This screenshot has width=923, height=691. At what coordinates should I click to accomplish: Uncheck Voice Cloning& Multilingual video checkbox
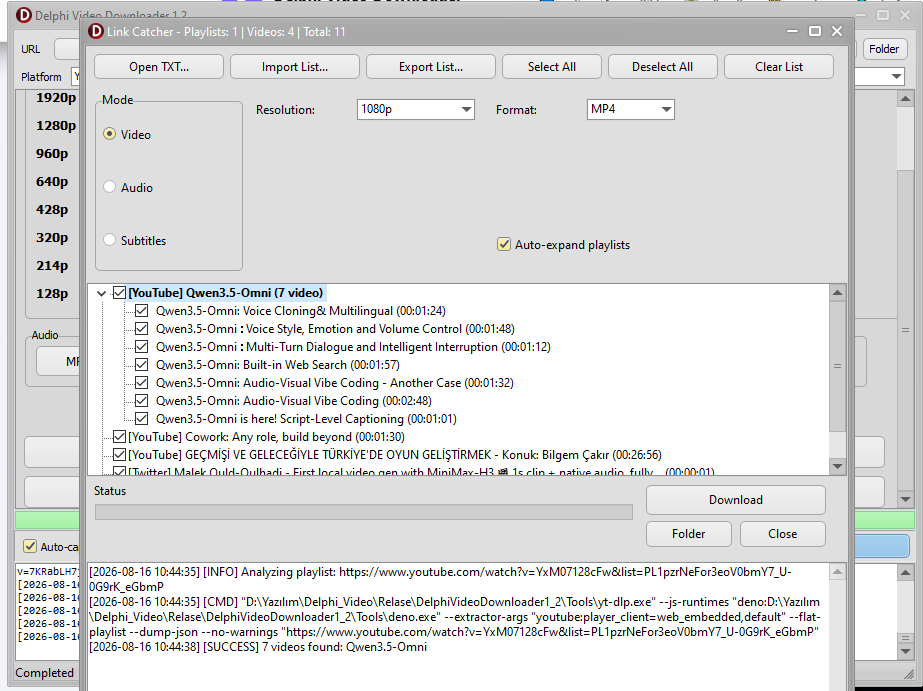141,311
